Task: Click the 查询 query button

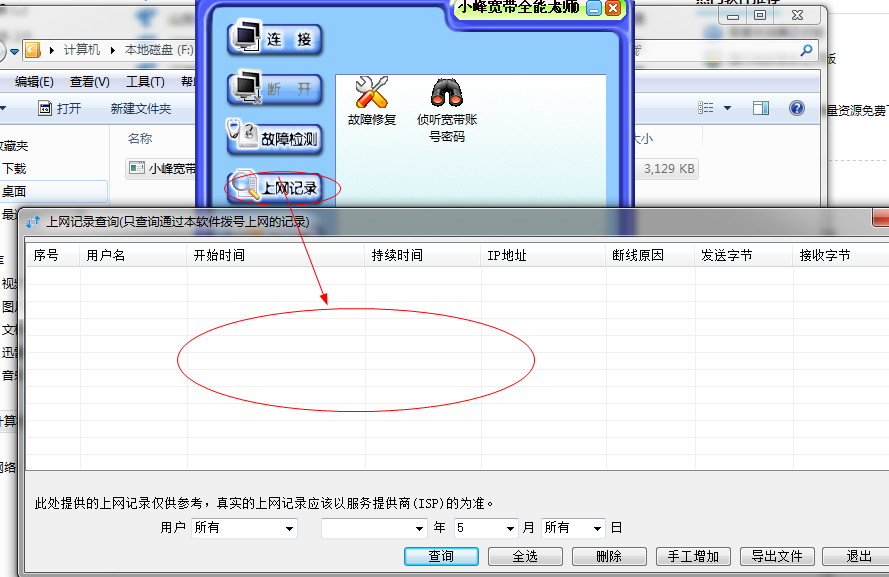Action: 440,556
